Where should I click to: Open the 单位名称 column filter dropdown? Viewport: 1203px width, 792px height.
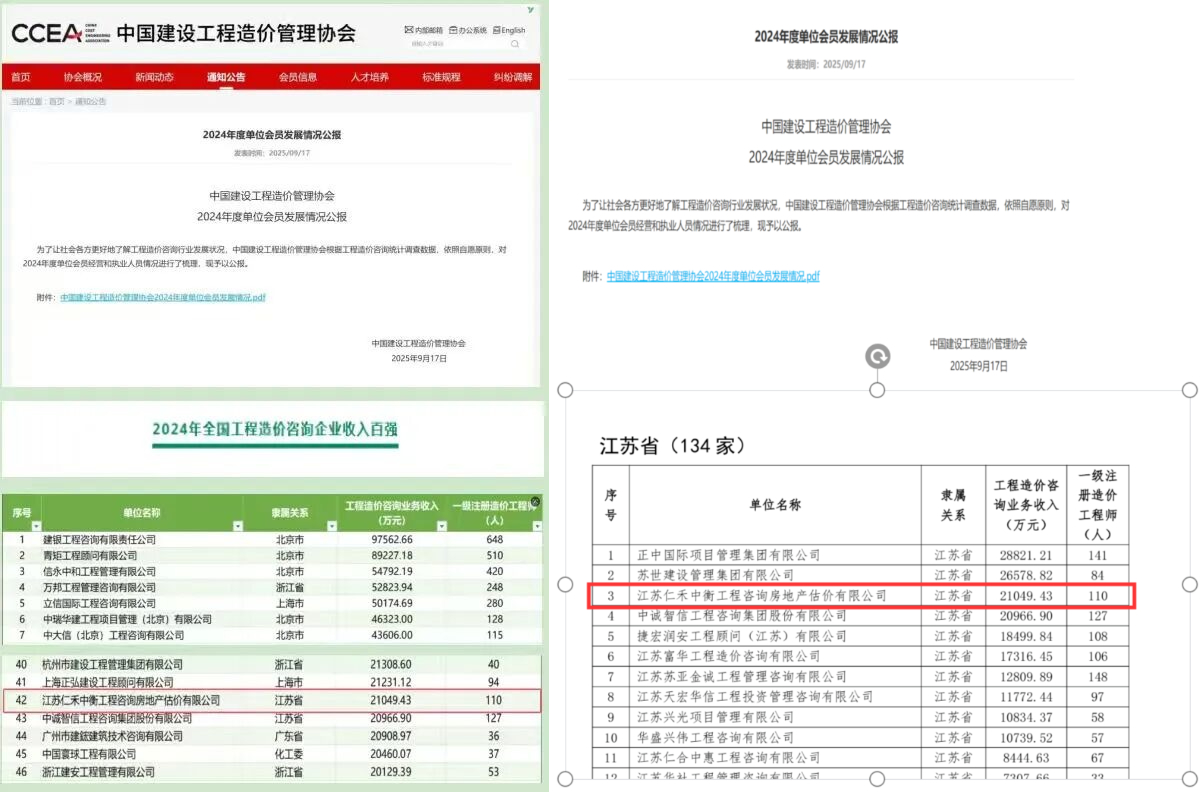237,526
